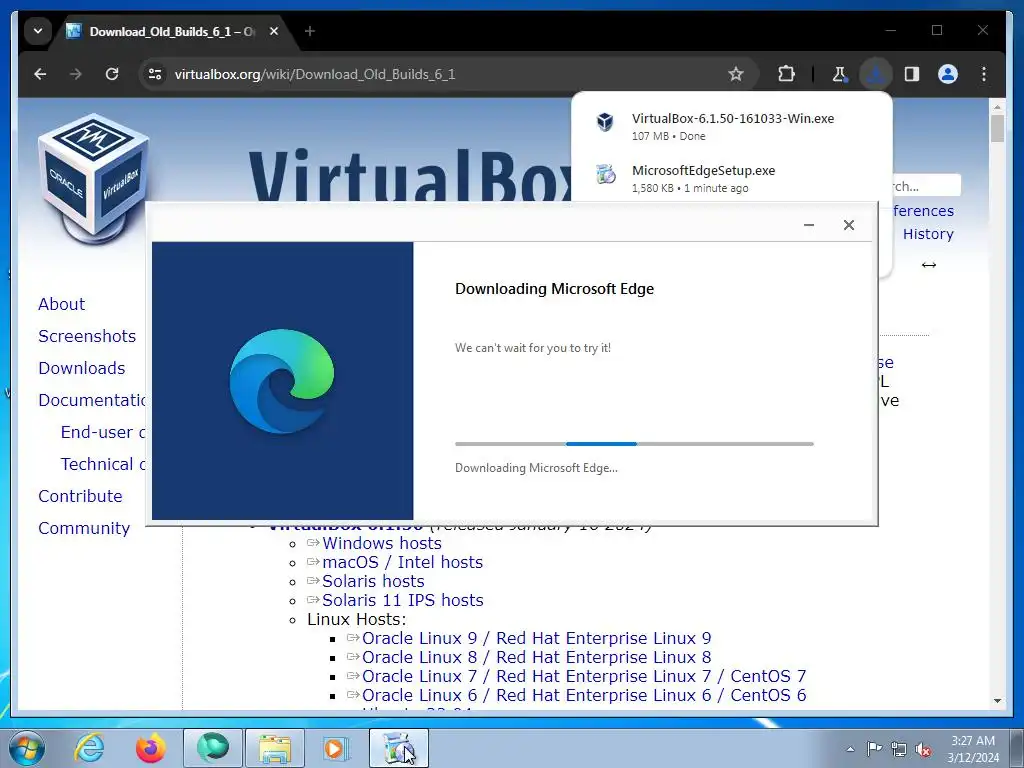Click the VirtualBox installer file icon

(605, 122)
